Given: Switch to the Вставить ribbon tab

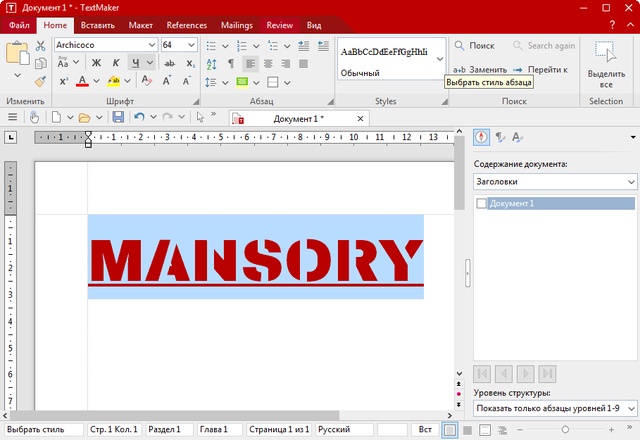Looking at the screenshot, I should [x=98, y=25].
